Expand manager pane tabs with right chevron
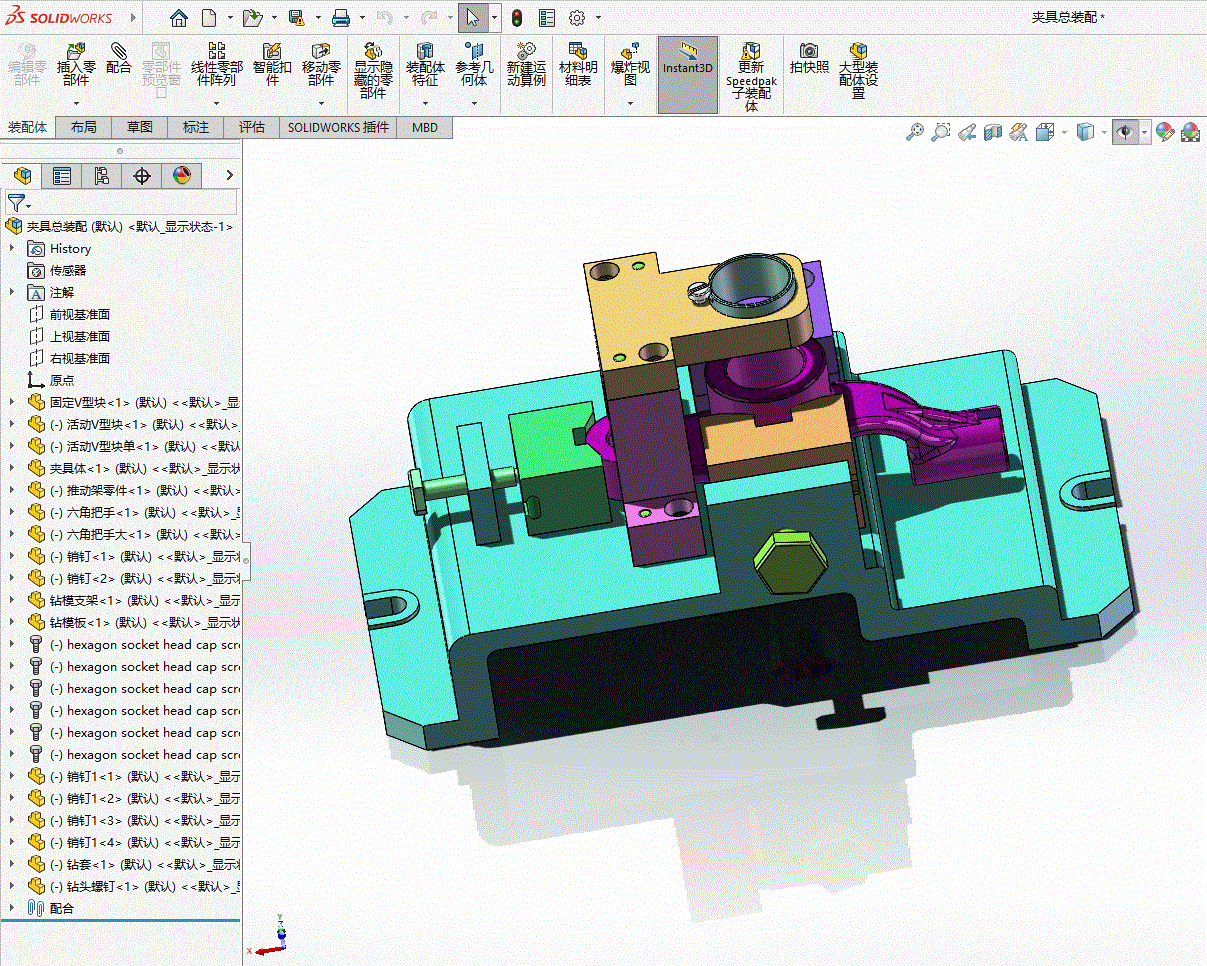Image resolution: width=1207 pixels, height=966 pixels. click(x=229, y=176)
